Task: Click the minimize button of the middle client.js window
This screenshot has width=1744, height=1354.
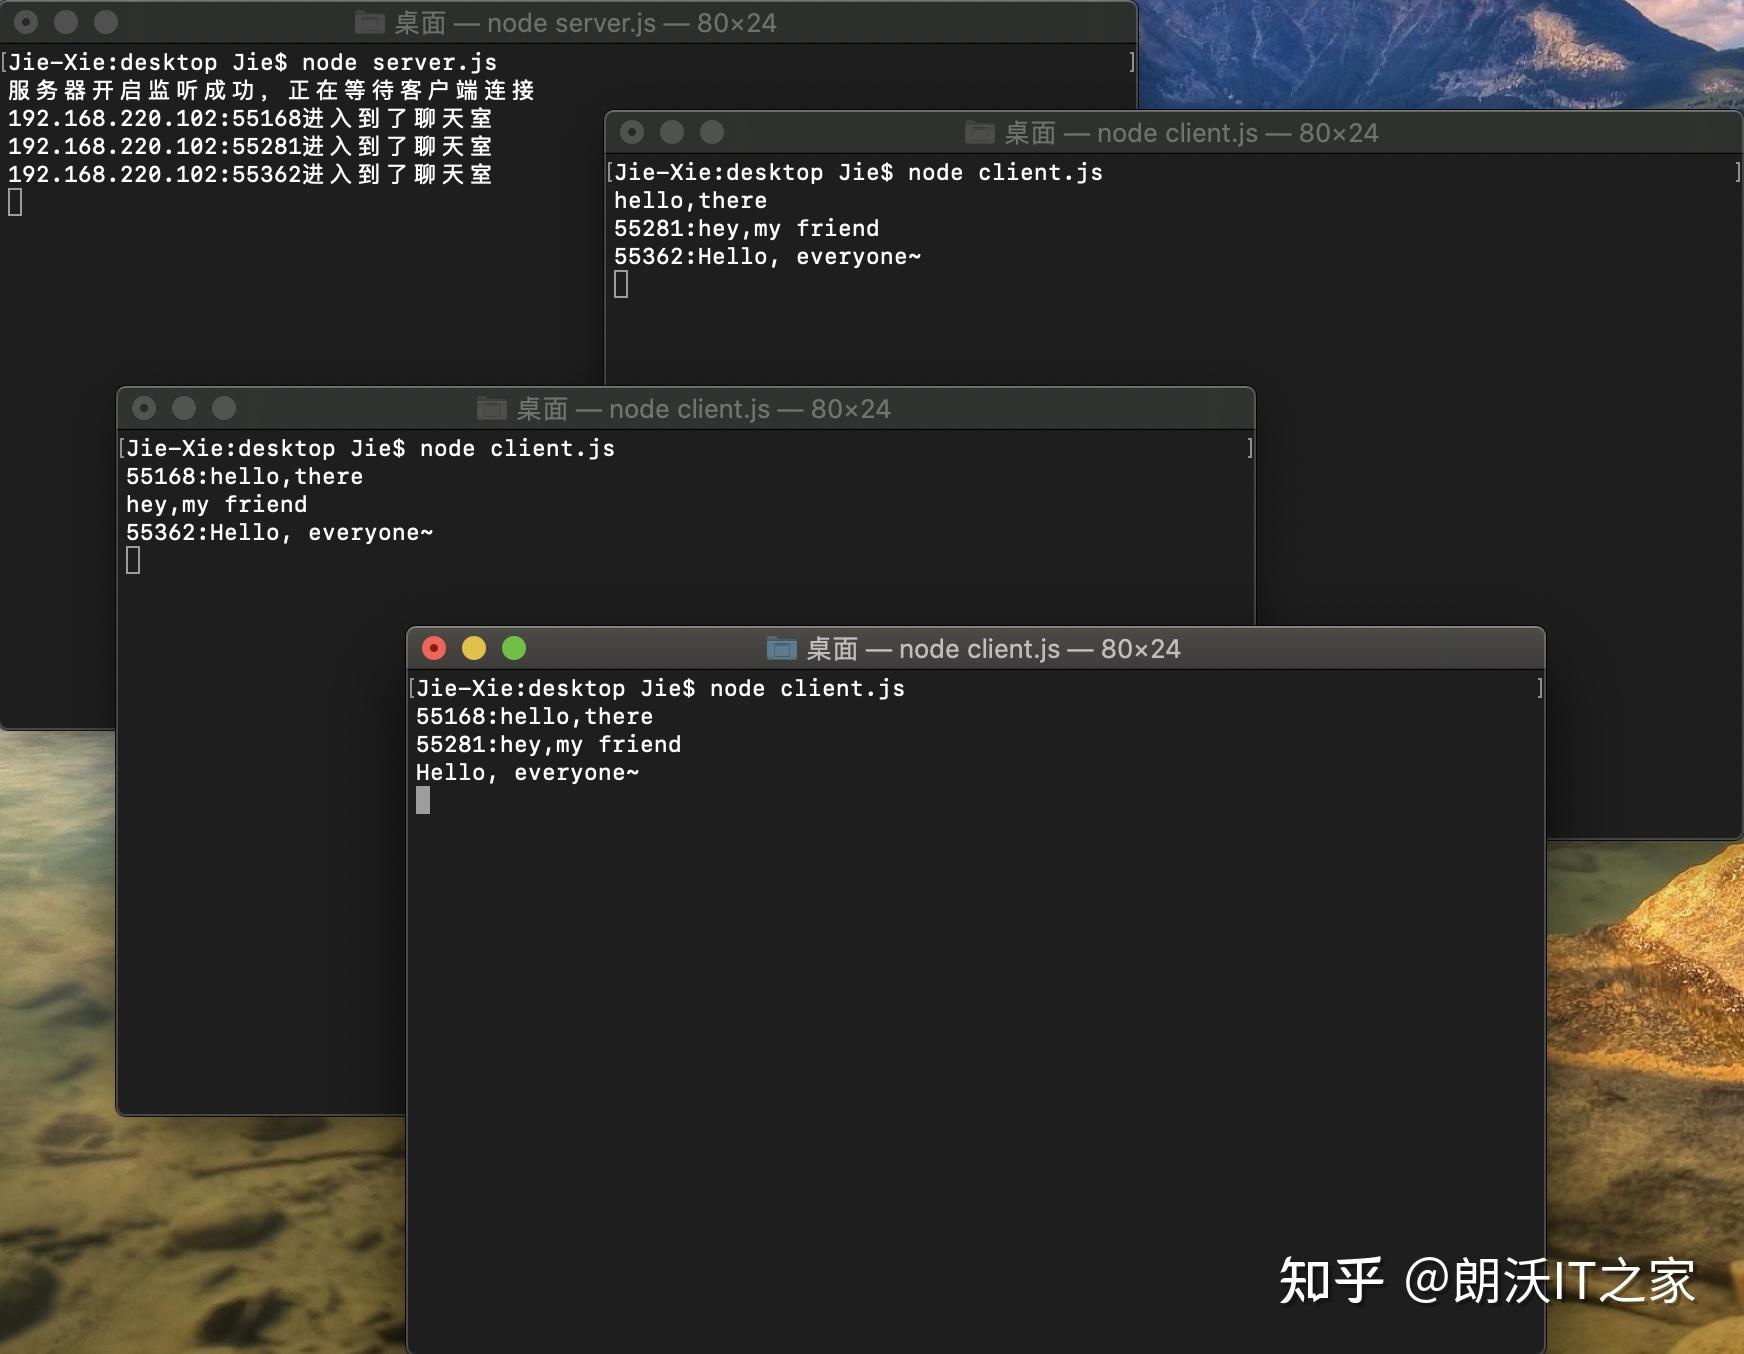Action: pos(184,408)
